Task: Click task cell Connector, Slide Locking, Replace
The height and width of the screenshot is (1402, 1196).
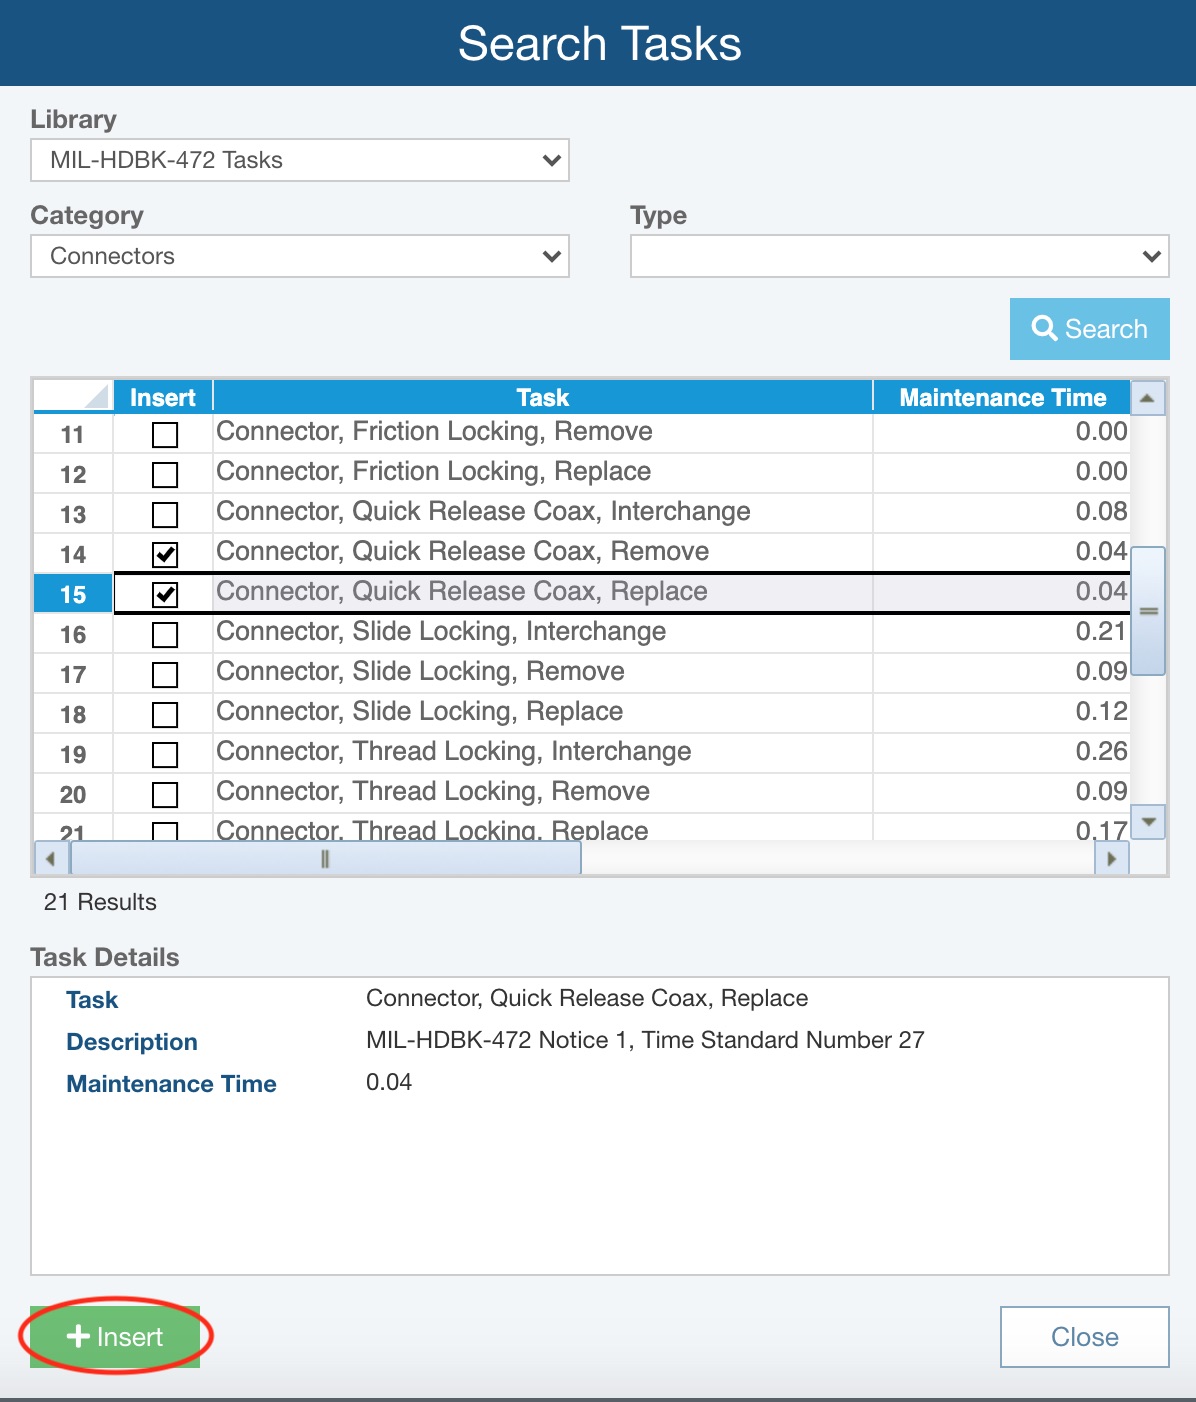Action: [543, 712]
